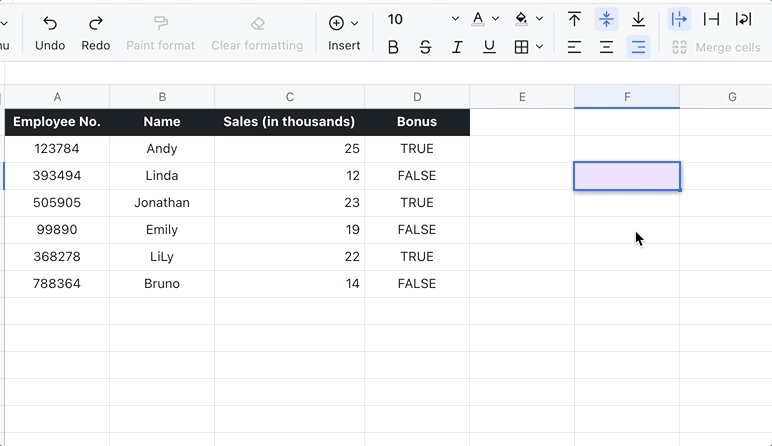The width and height of the screenshot is (772, 446).
Task: Apply bold formatting
Action: click(393, 47)
